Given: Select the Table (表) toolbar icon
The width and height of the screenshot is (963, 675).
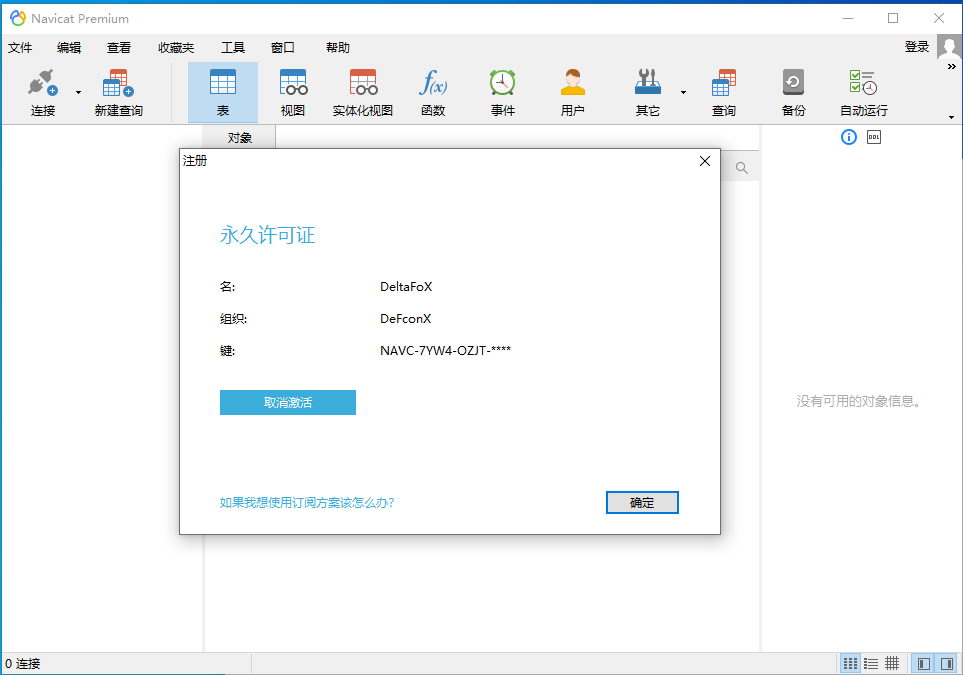Looking at the screenshot, I should (222, 92).
